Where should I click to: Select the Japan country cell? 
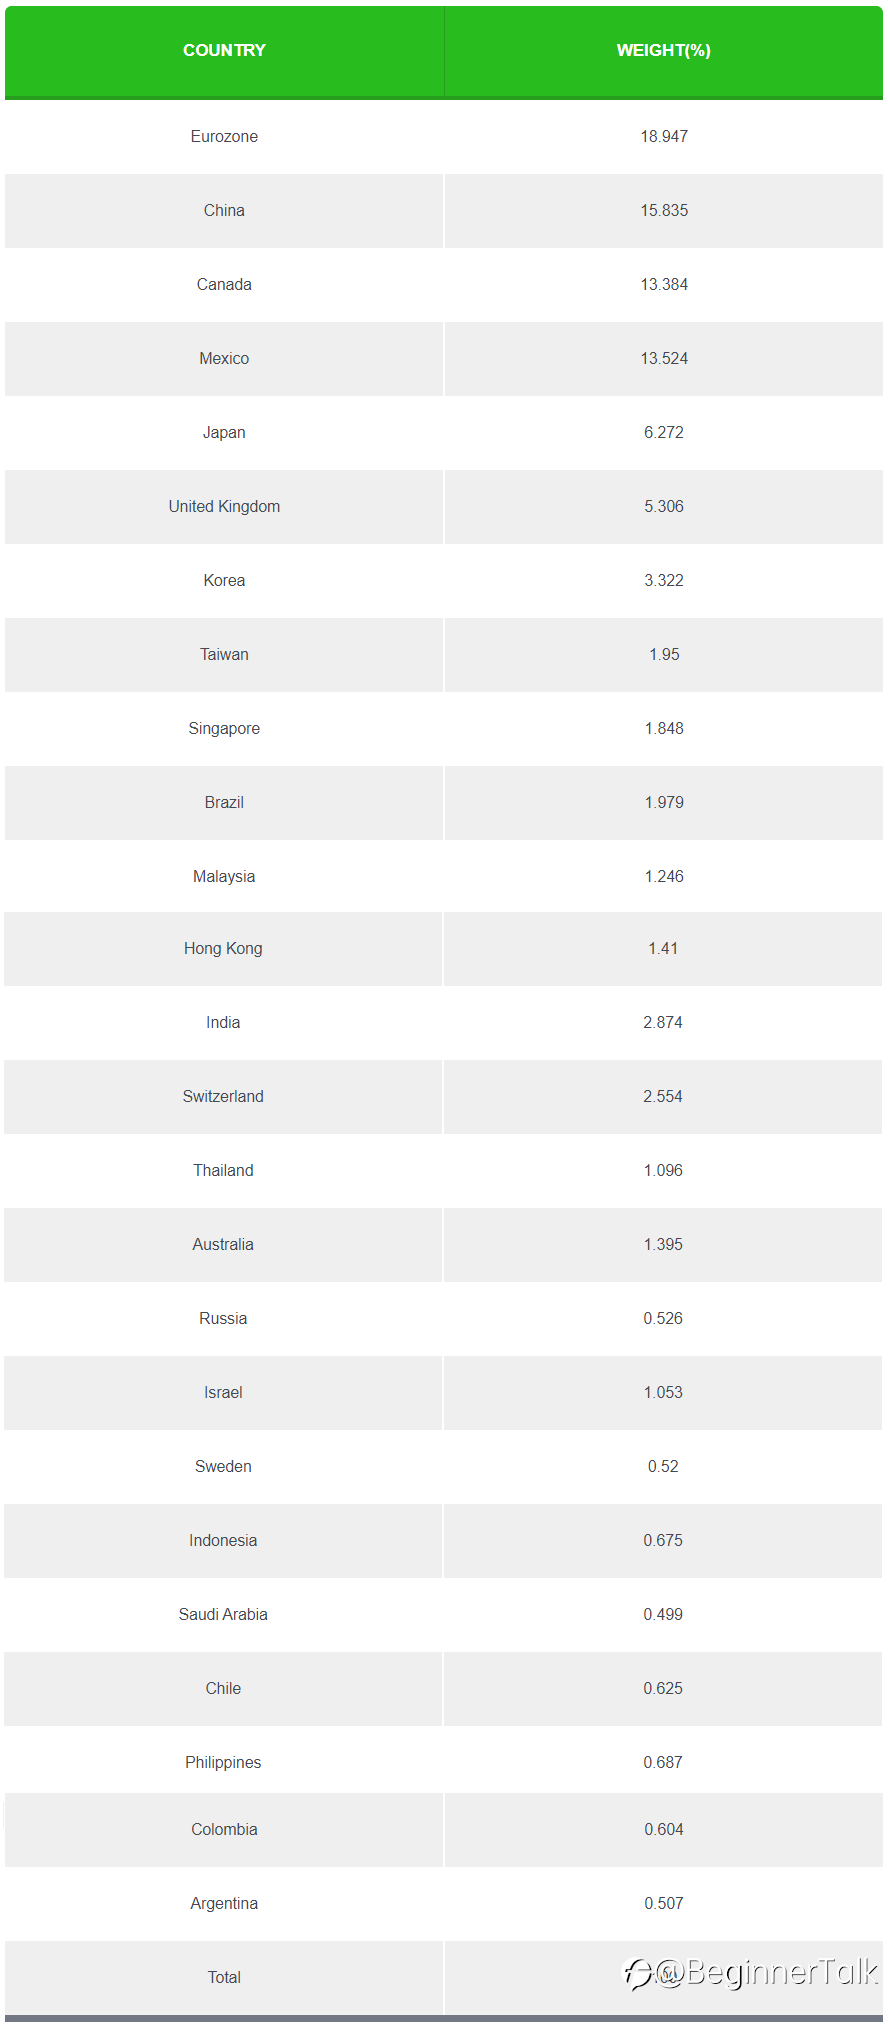(x=224, y=432)
